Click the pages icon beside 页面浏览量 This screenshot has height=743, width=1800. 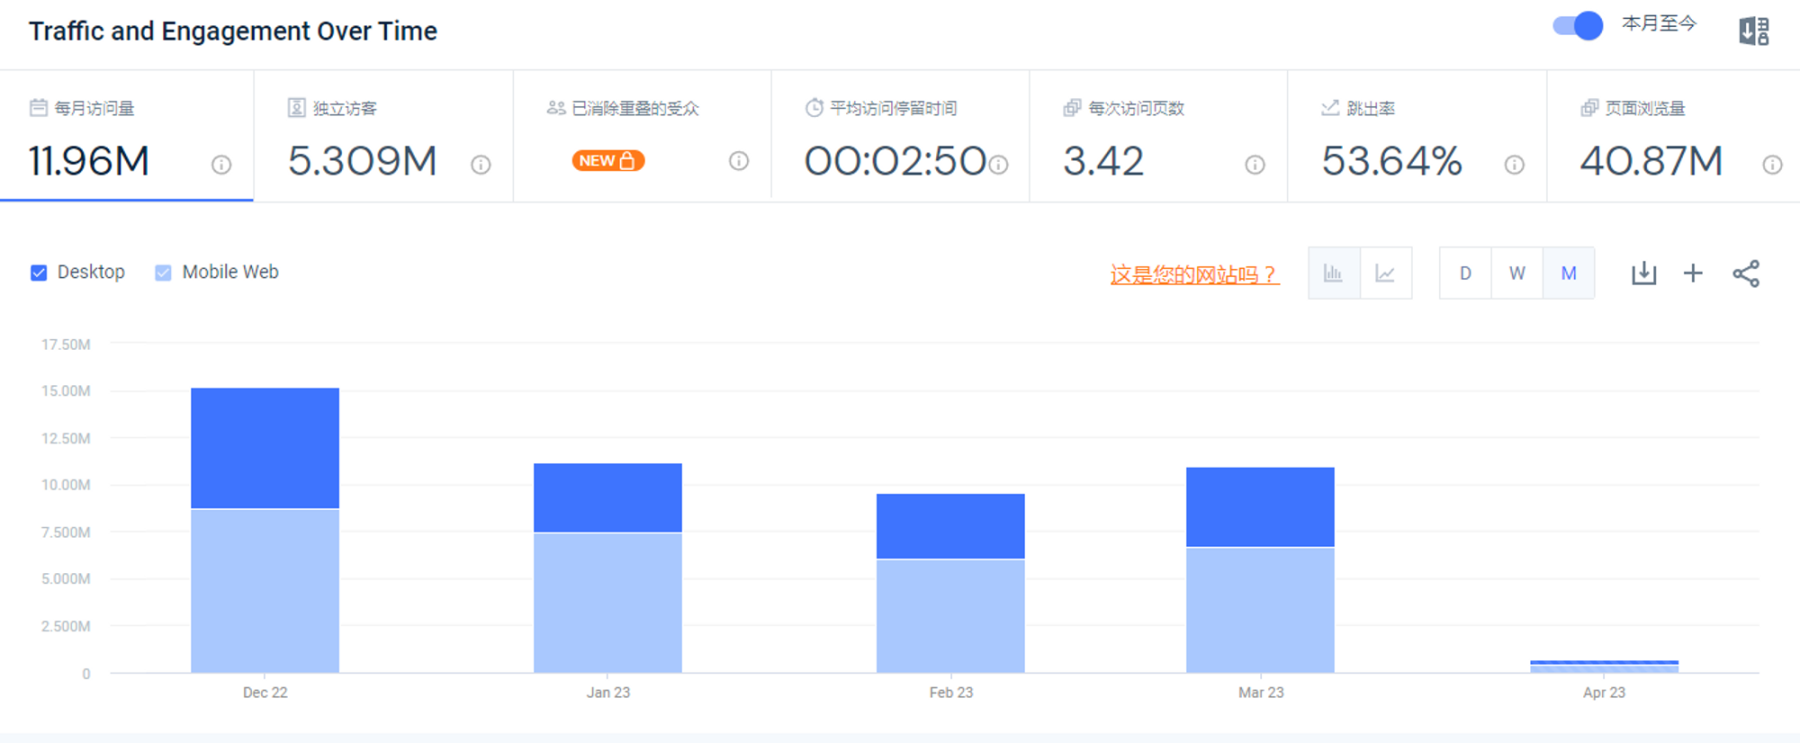coord(1589,108)
